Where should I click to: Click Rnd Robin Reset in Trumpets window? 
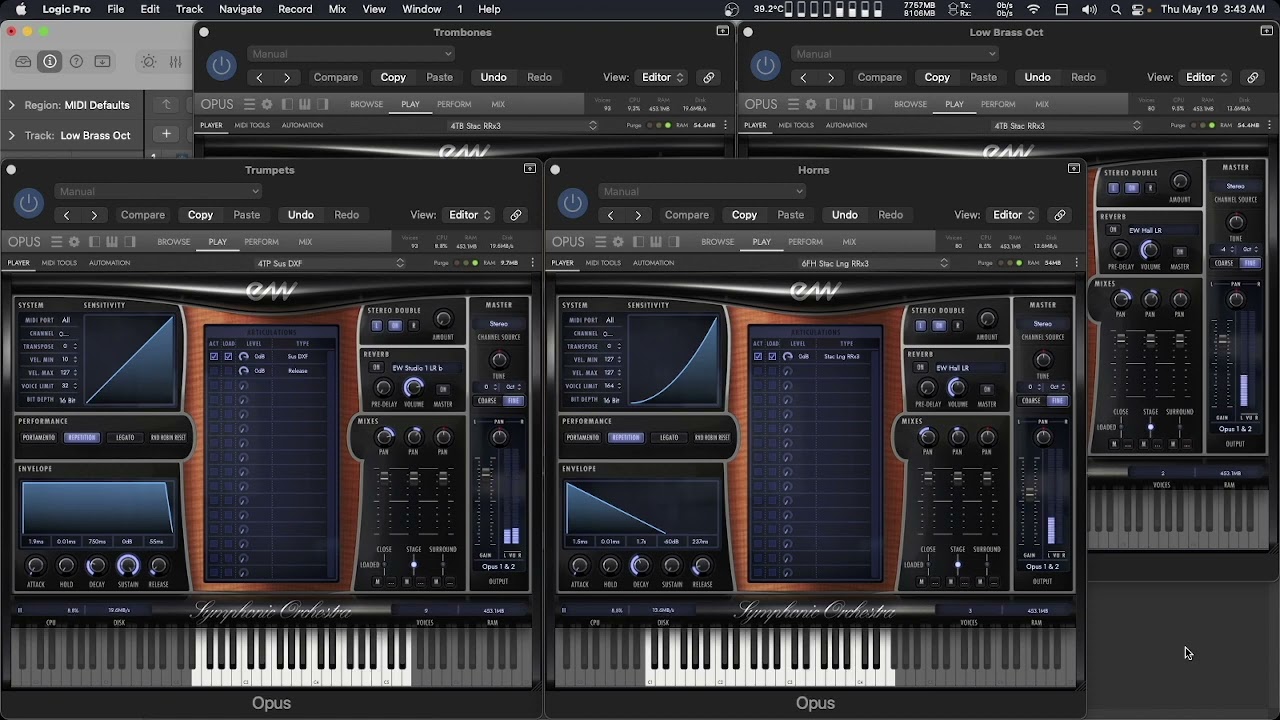(x=168, y=437)
